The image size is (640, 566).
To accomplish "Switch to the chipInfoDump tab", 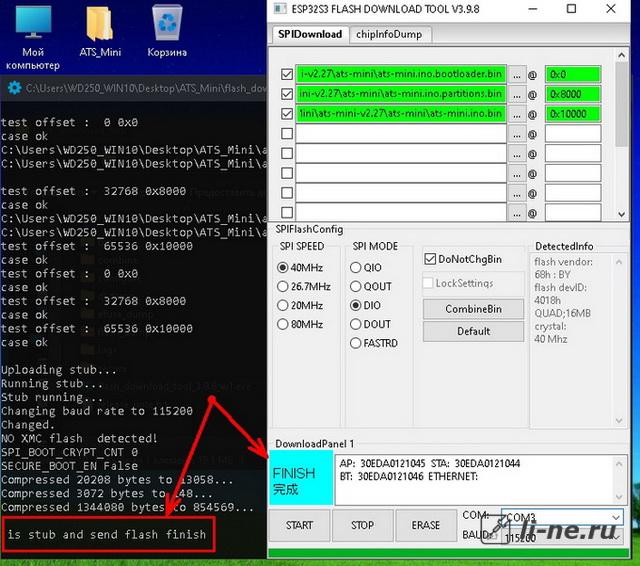I will (389, 34).
